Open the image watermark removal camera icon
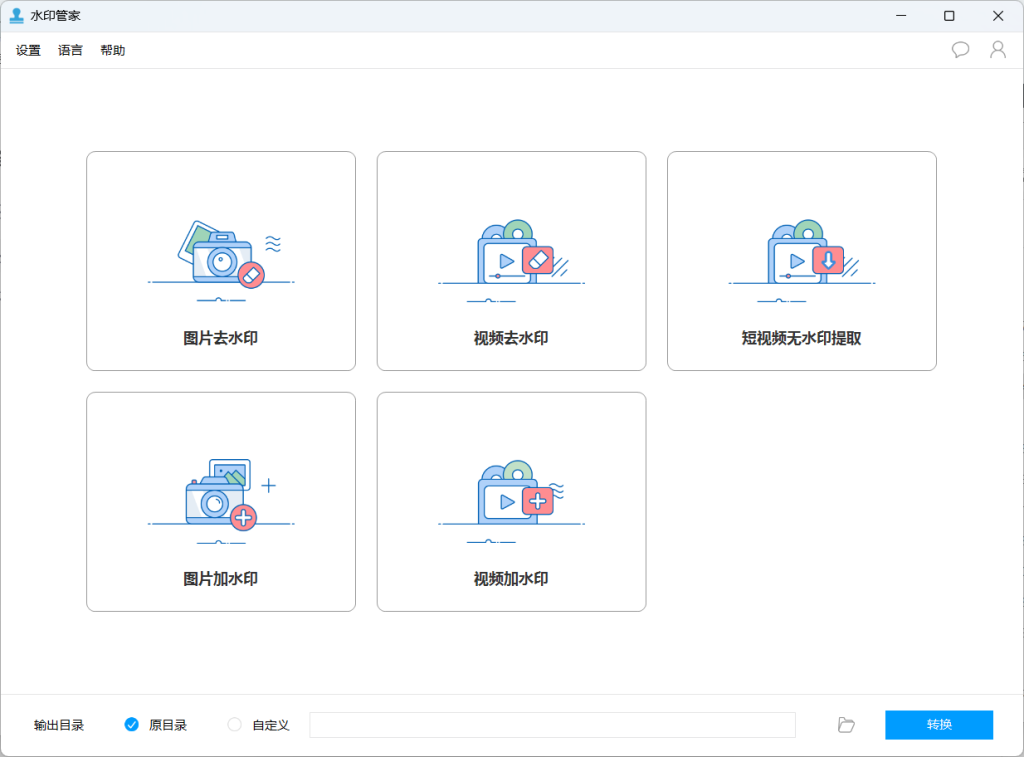1024x757 pixels. pyautogui.click(x=221, y=256)
